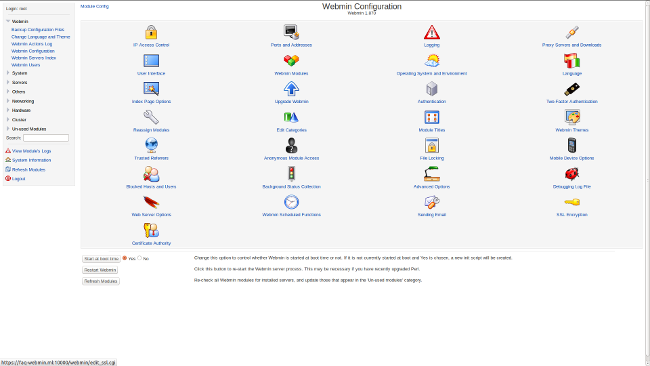The width and height of the screenshot is (650, 366).
Task: Open Two-Factor Authentication icon
Action: pyautogui.click(x=572, y=89)
